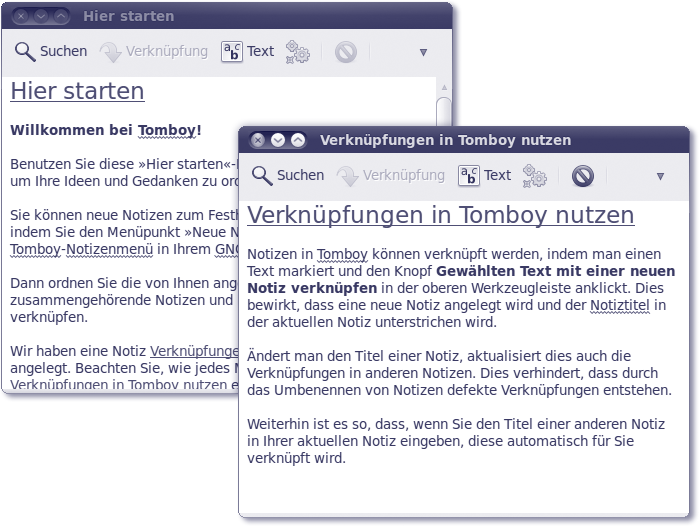Viewport: 699px width, 526px height.
Task: Click the Text format icon in Hier starten window
Action: coord(232,52)
